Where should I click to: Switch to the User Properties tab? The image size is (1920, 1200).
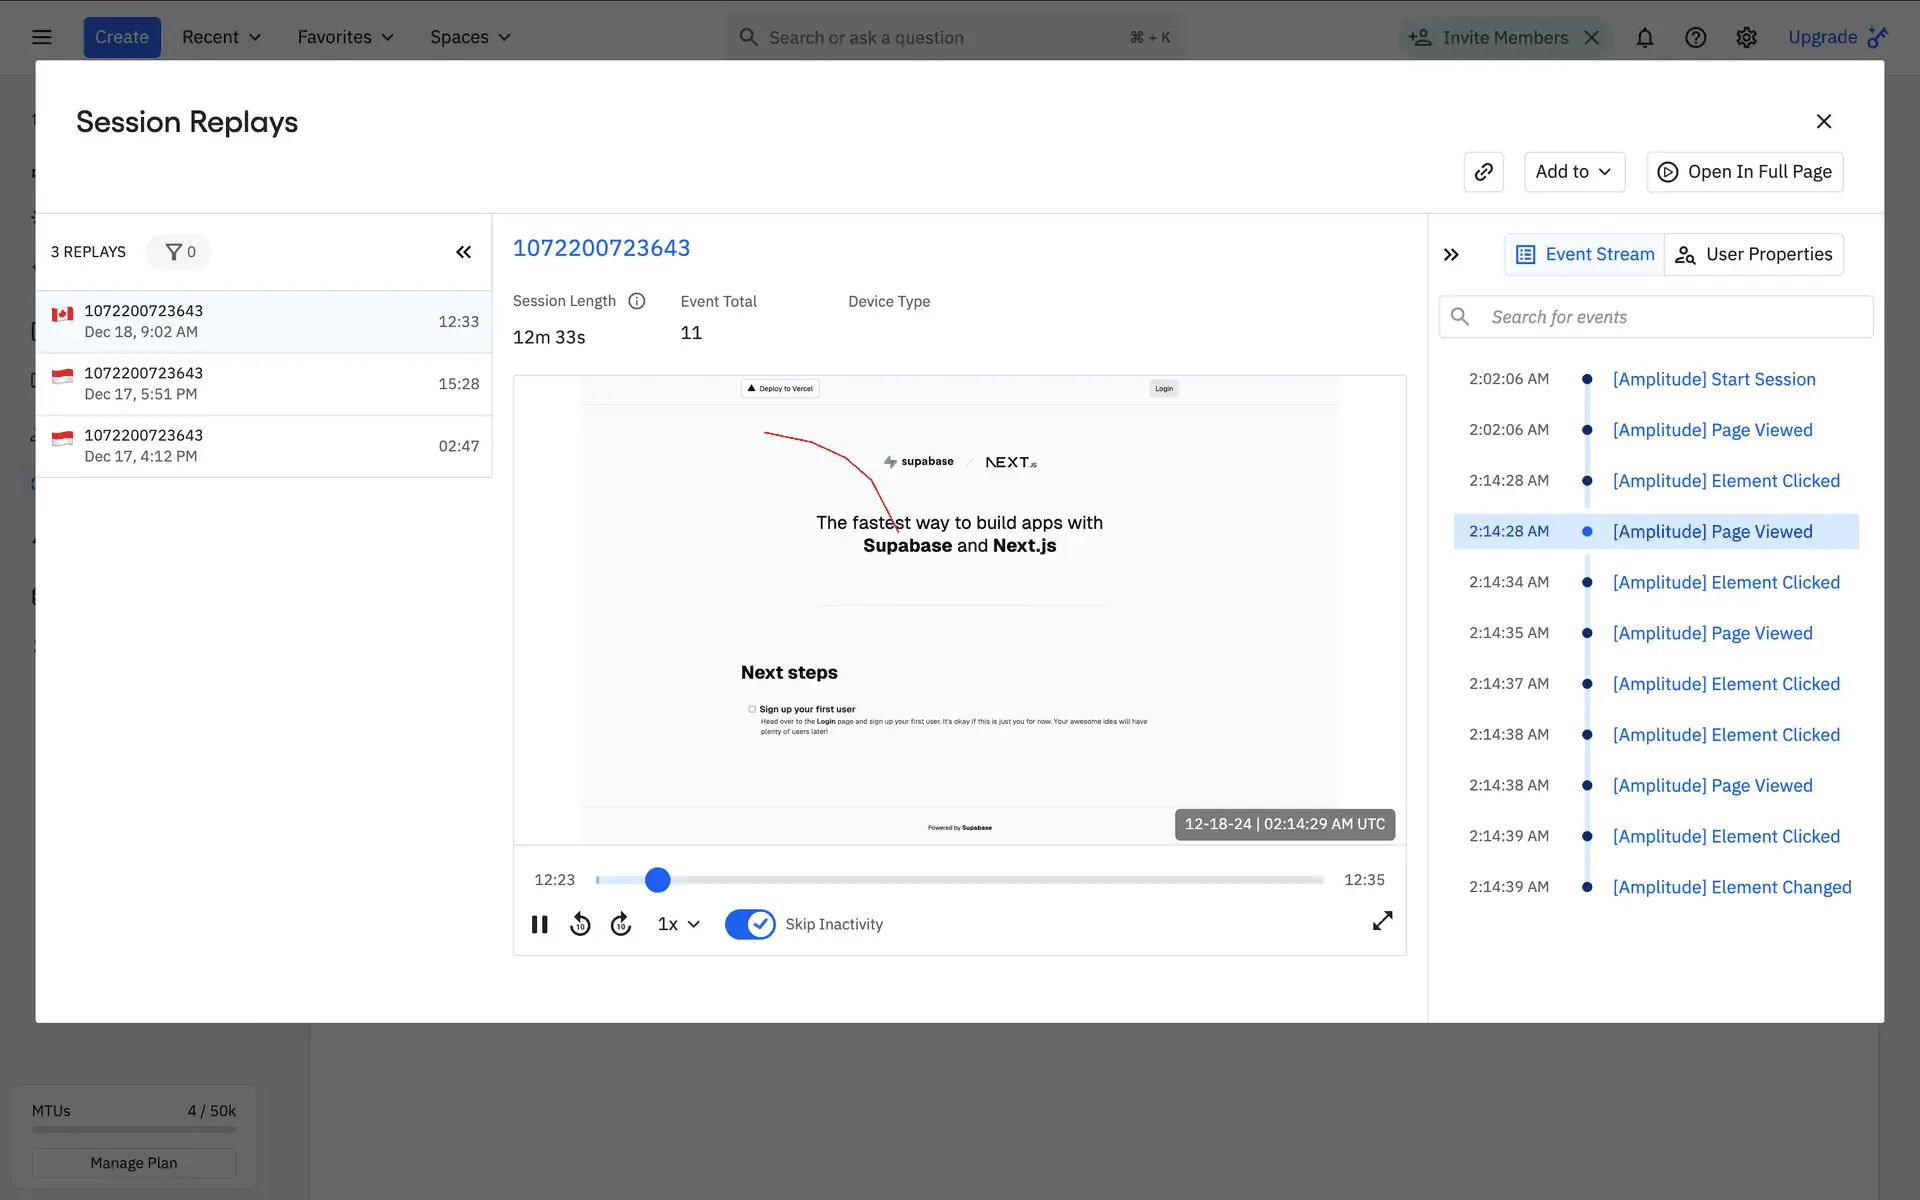point(1754,255)
